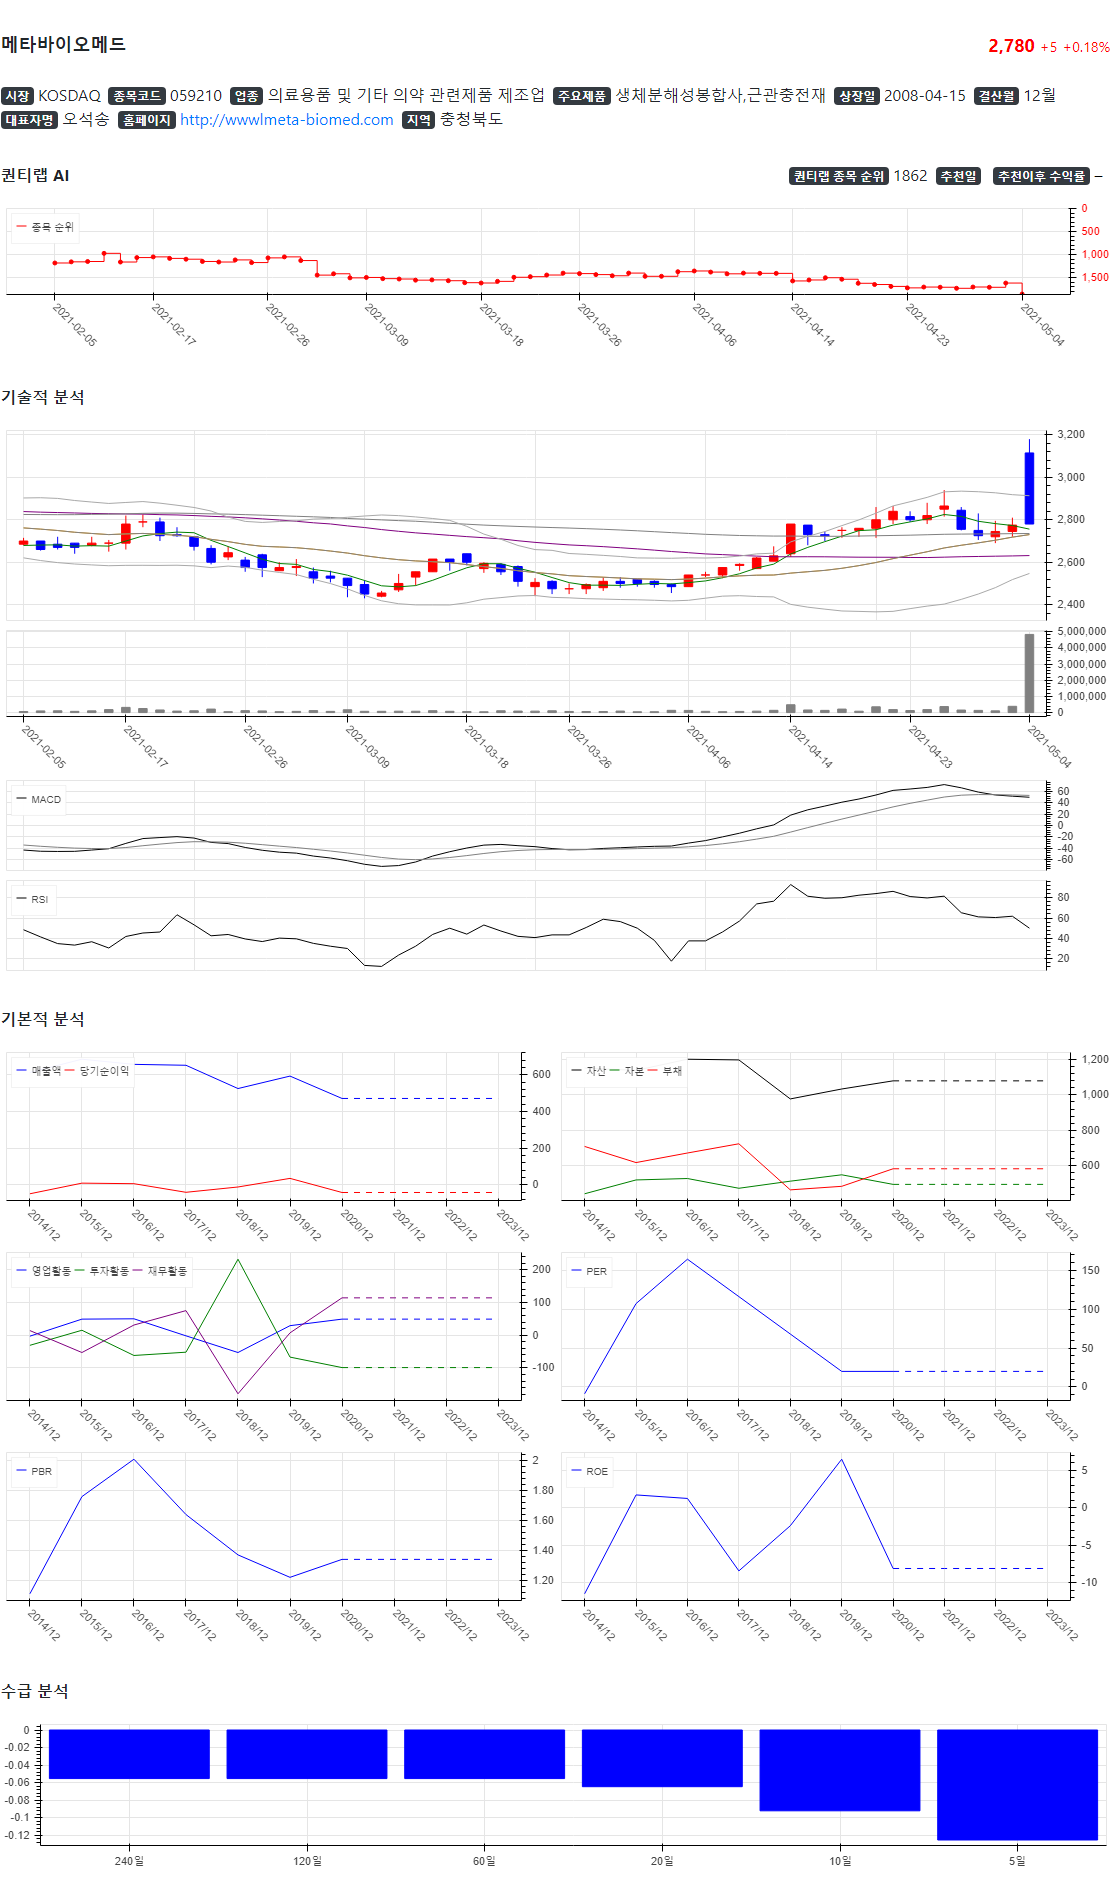The width and height of the screenshot is (1110, 1877).
Task: Click the 자산 legend entry
Action: coord(589,1071)
